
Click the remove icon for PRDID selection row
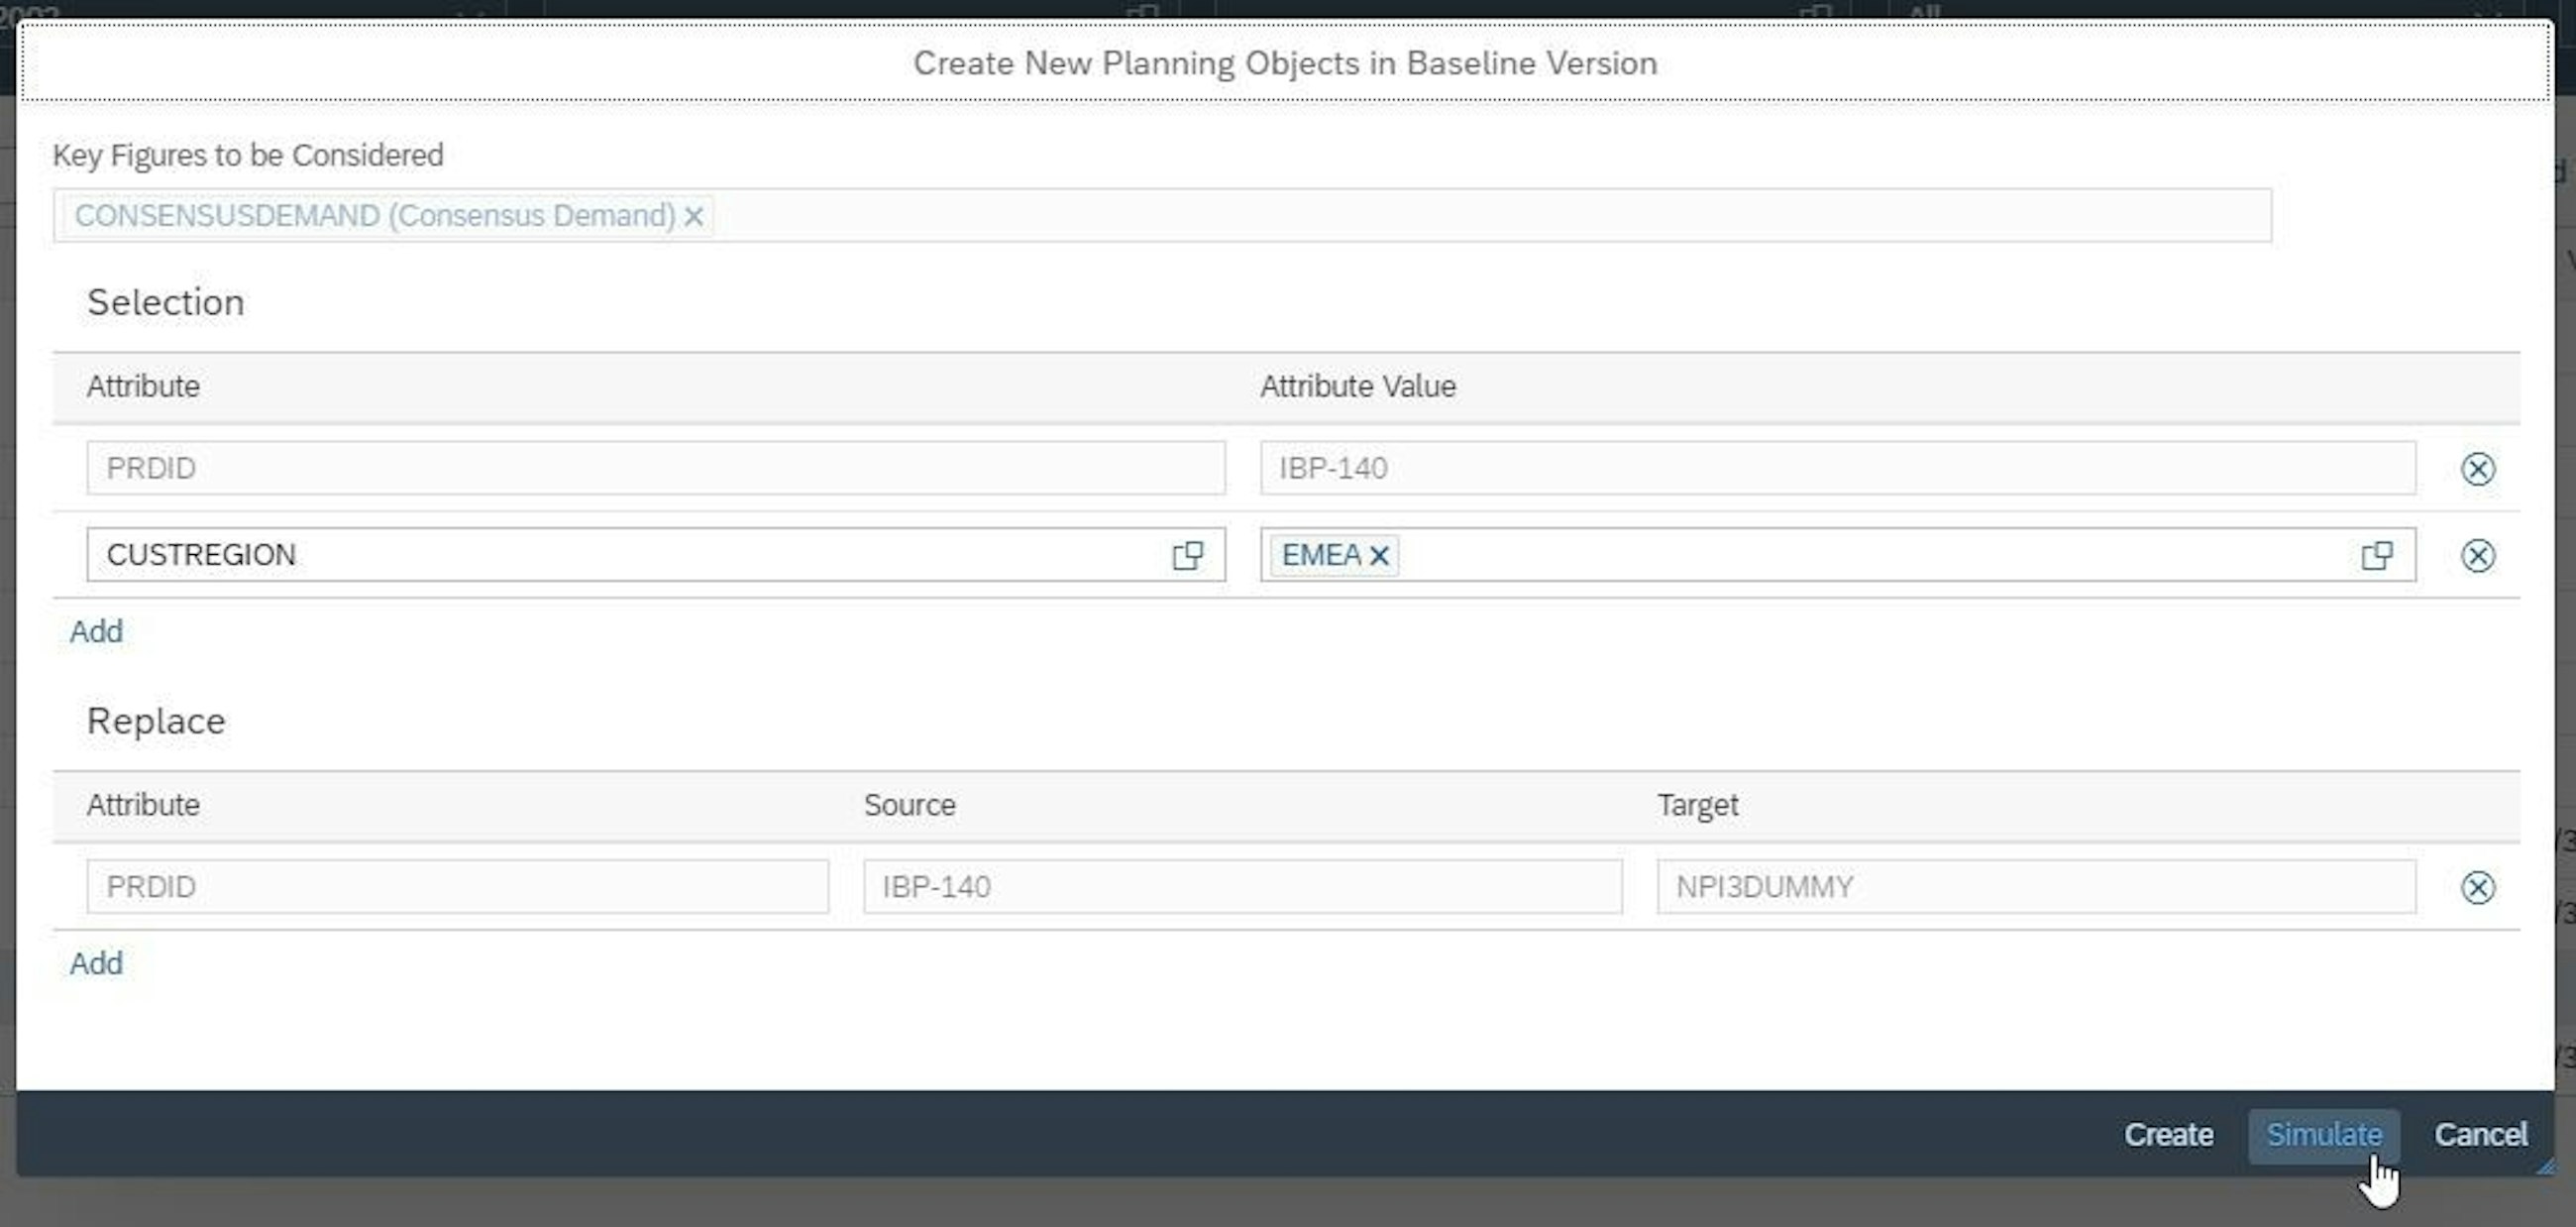pos(2478,468)
